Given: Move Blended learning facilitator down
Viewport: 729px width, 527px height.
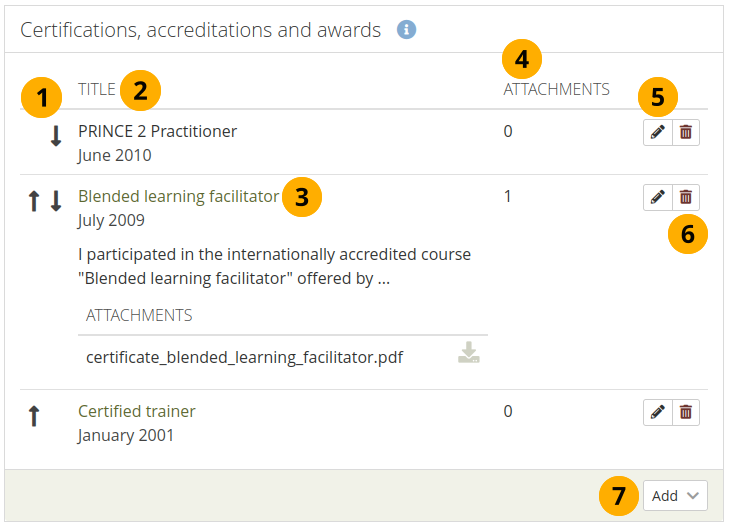Looking at the screenshot, I should click(x=56, y=201).
